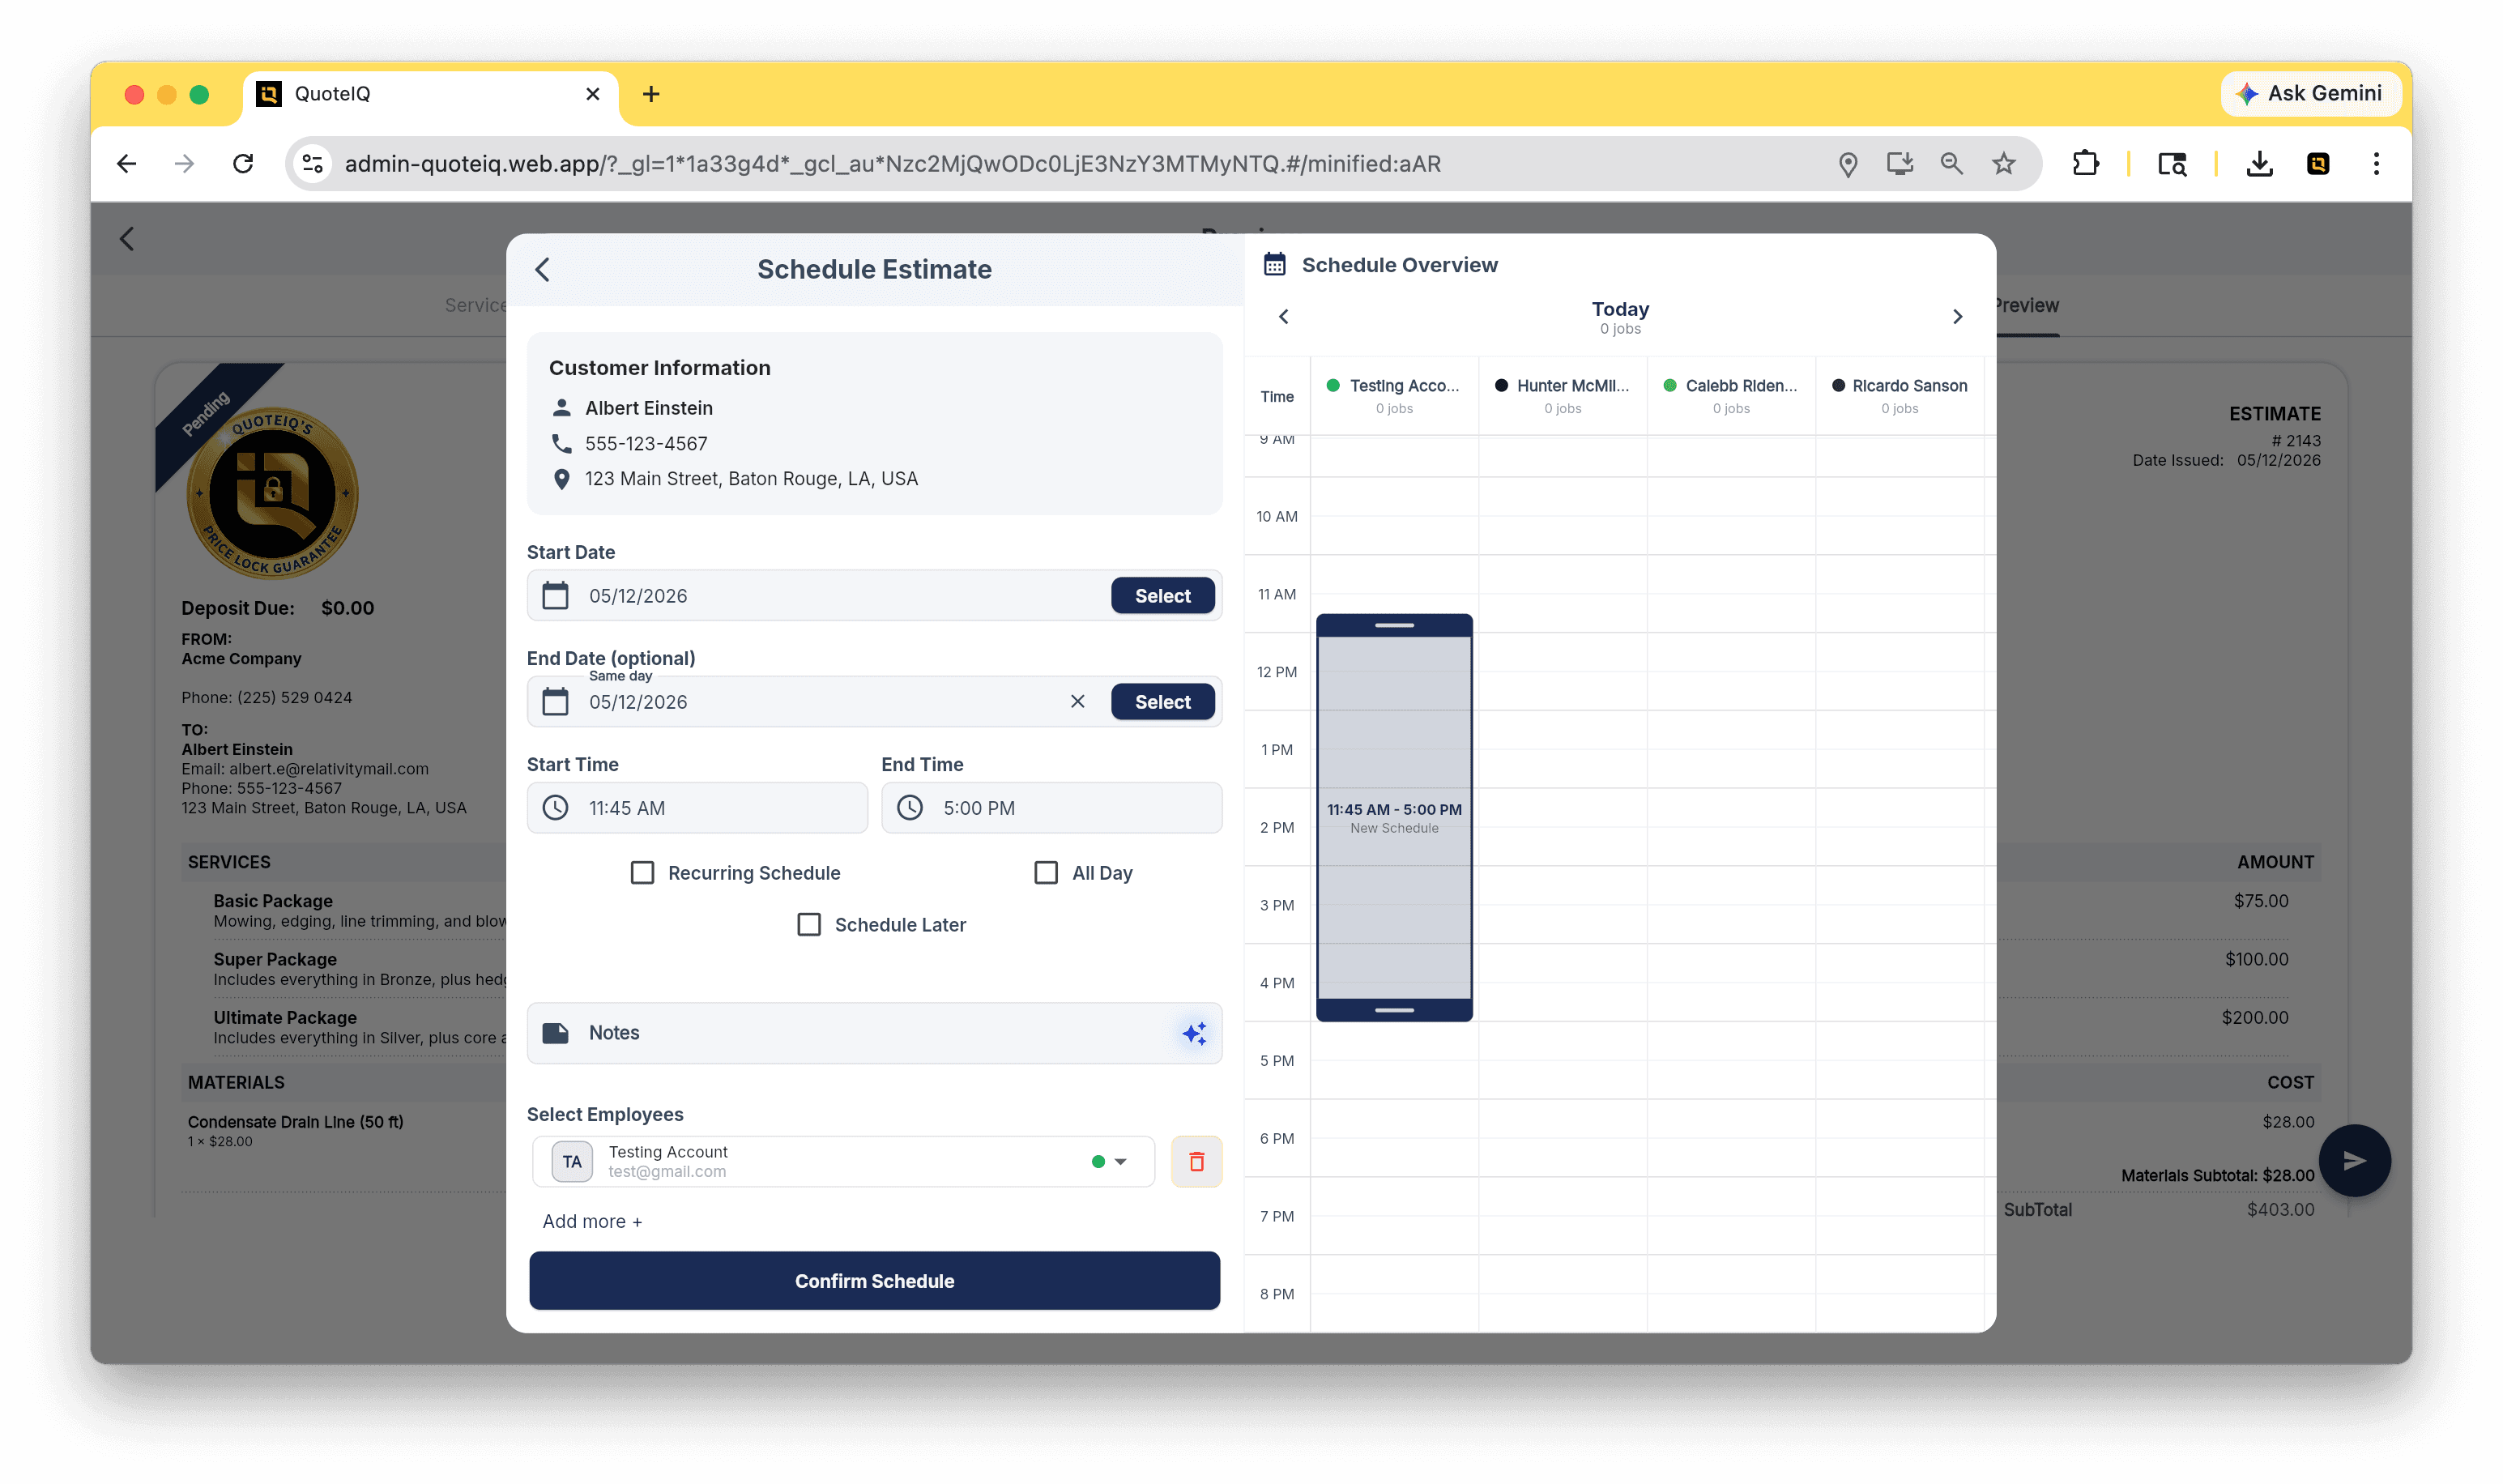Click the top resize handle of schedule block
This screenshot has width=2503, height=1484.
1394,626
